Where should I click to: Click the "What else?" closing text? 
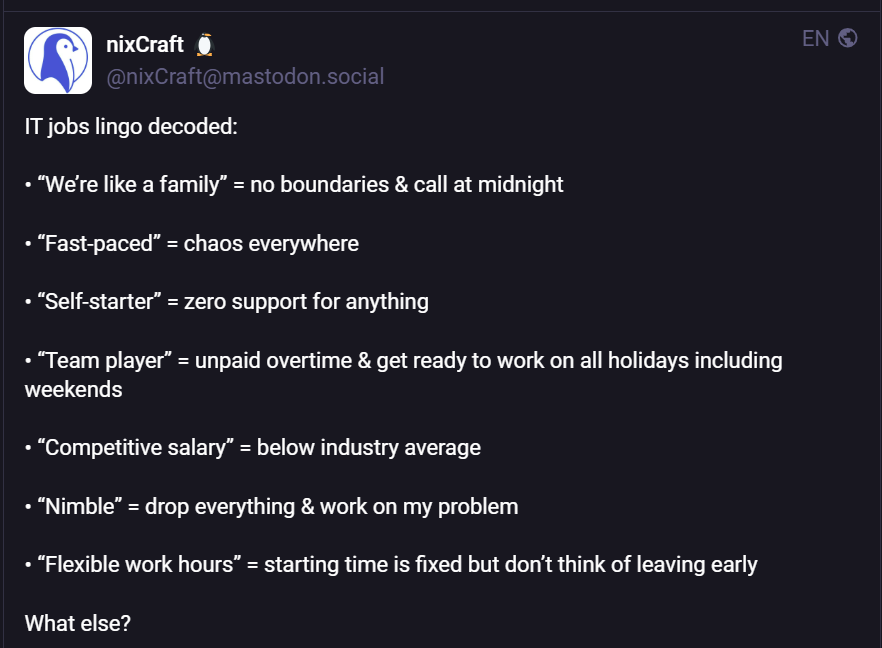(78, 623)
